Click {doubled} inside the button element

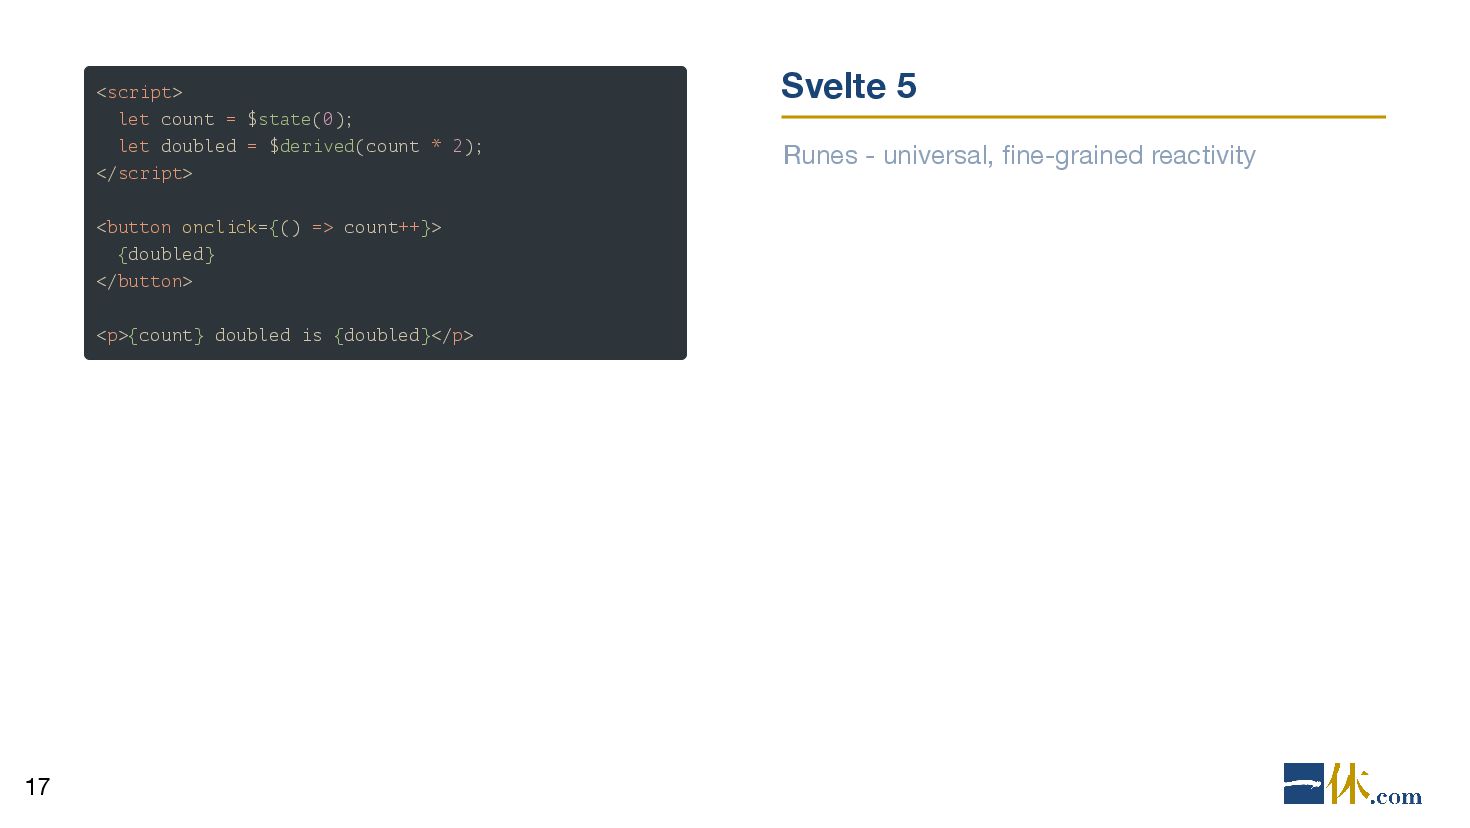click(x=166, y=254)
